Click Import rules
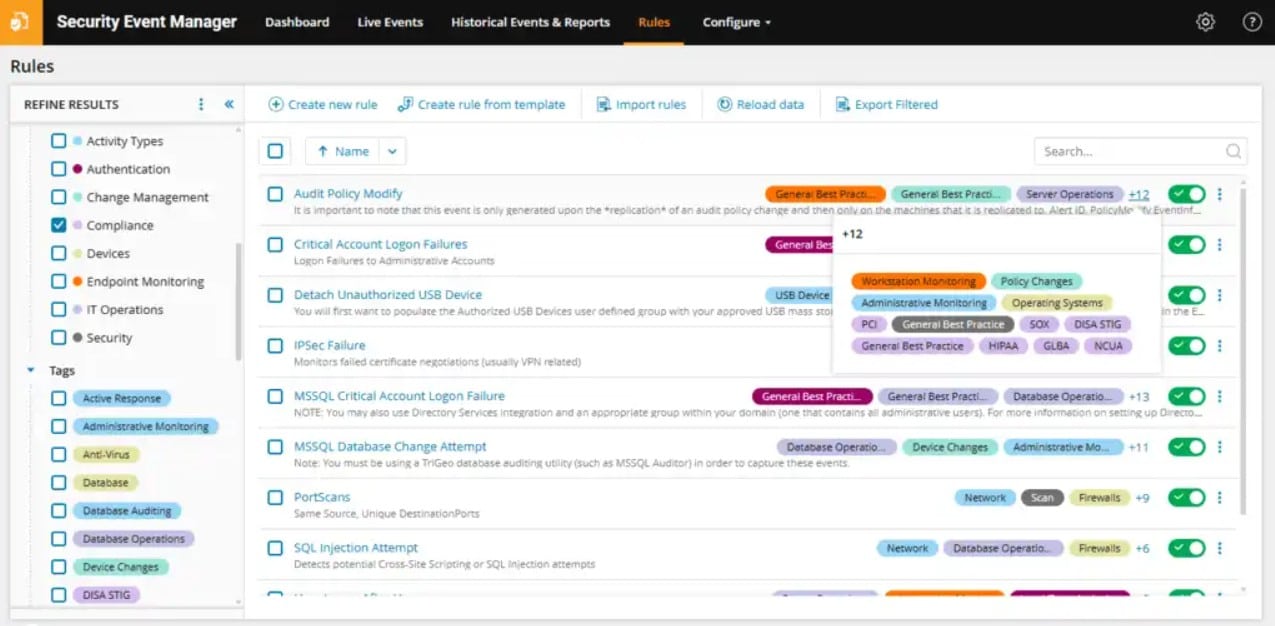The height and width of the screenshot is (626, 1275). pos(641,104)
